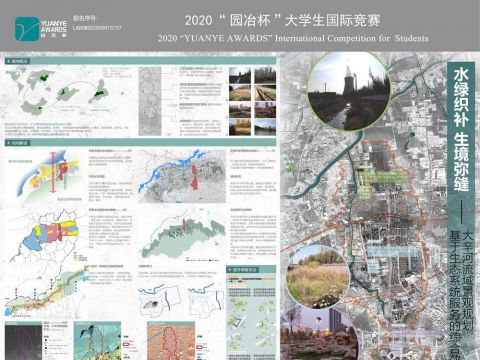Image resolution: width=480 pixels, height=360 pixels.
Task: Click the English subtitle YUANYE AWARDS International Competition for Students
Action: tap(293, 38)
